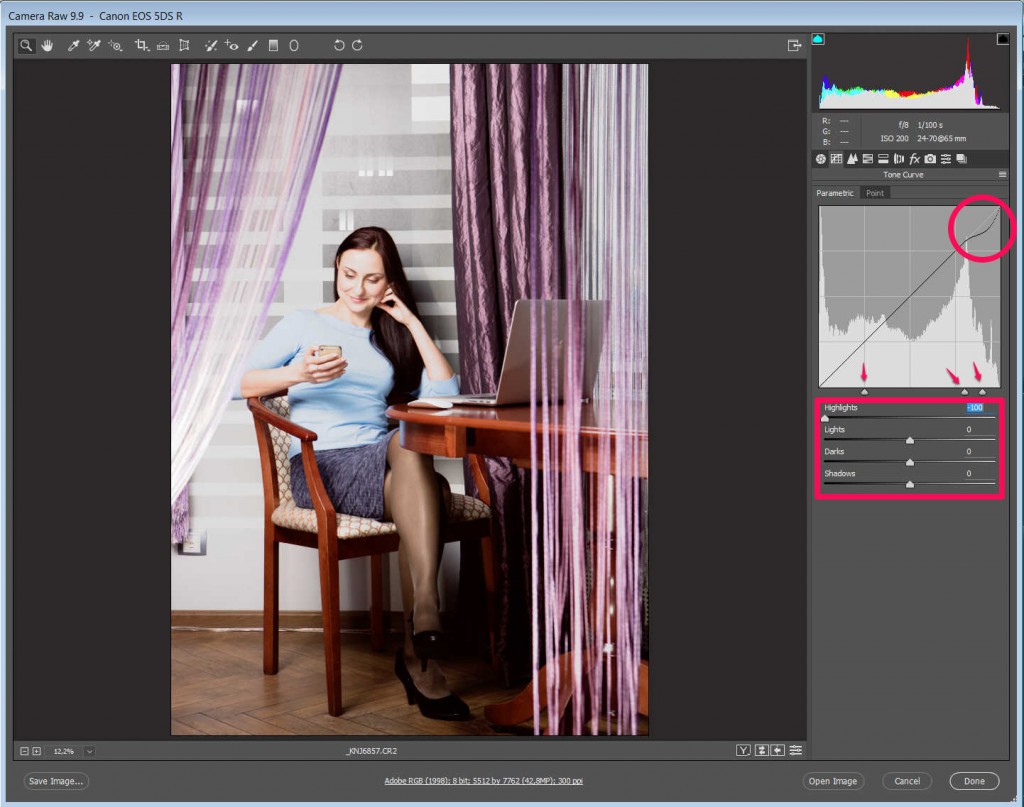Viewport: 1024px width, 807px height.
Task: Select the White Balance eyedropper tool
Action: click(x=73, y=46)
